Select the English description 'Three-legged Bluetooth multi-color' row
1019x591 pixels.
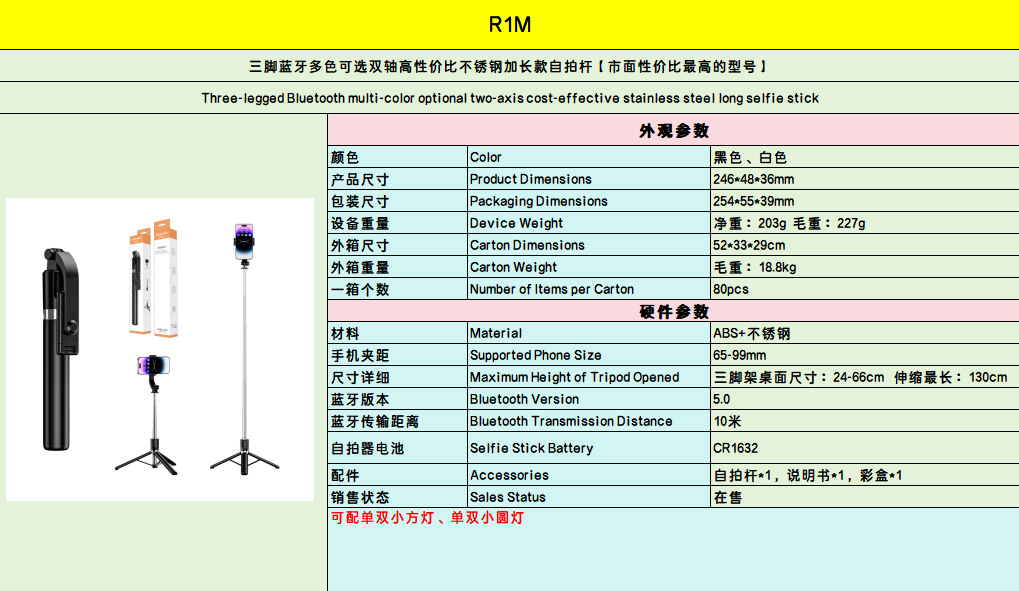click(x=510, y=98)
